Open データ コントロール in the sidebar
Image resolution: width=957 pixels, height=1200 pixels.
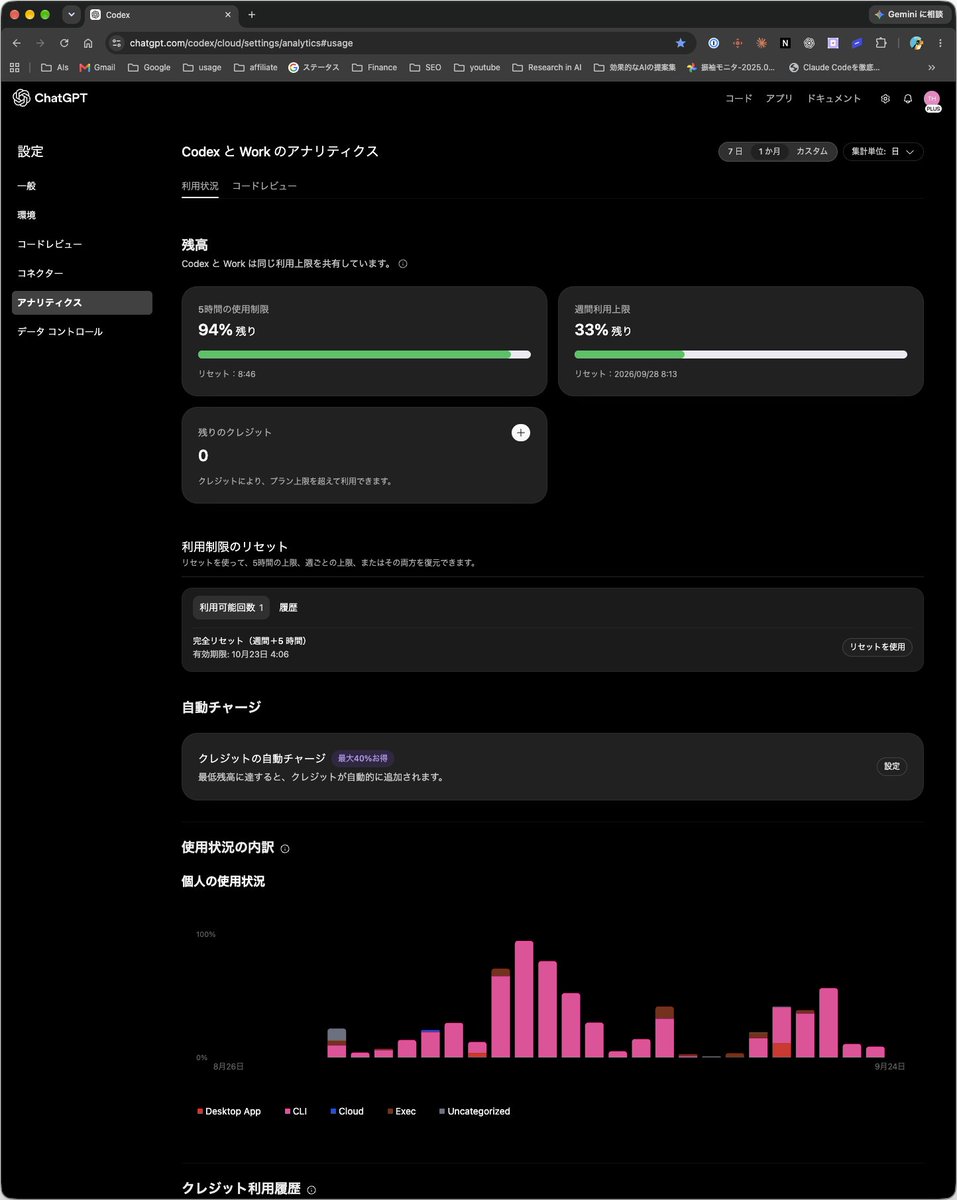(82, 331)
